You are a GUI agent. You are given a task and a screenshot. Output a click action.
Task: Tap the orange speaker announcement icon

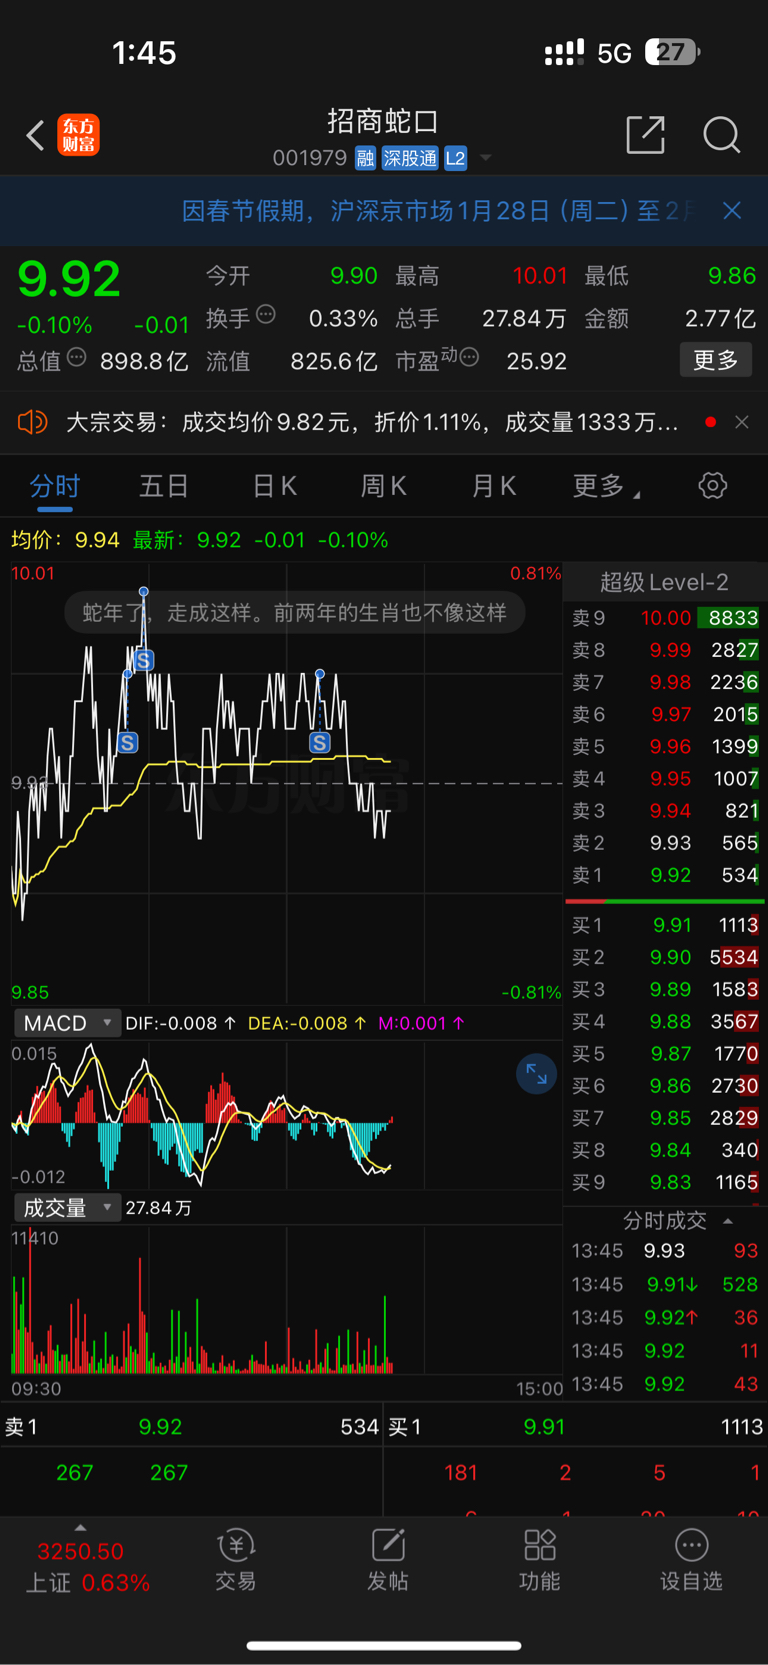point(32,422)
